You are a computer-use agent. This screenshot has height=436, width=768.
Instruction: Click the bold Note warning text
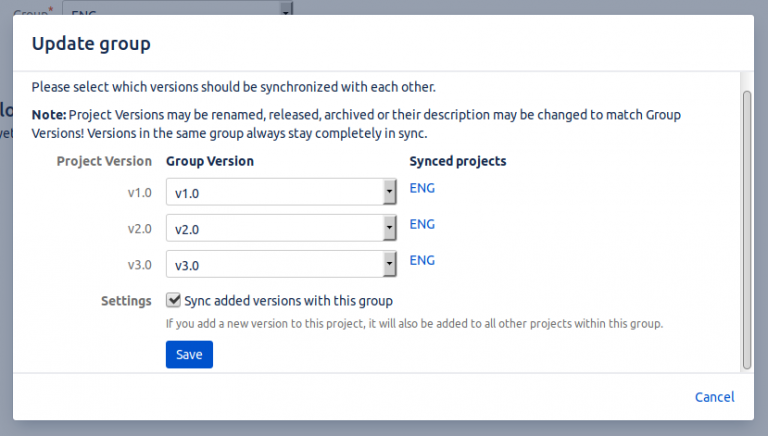[48, 115]
